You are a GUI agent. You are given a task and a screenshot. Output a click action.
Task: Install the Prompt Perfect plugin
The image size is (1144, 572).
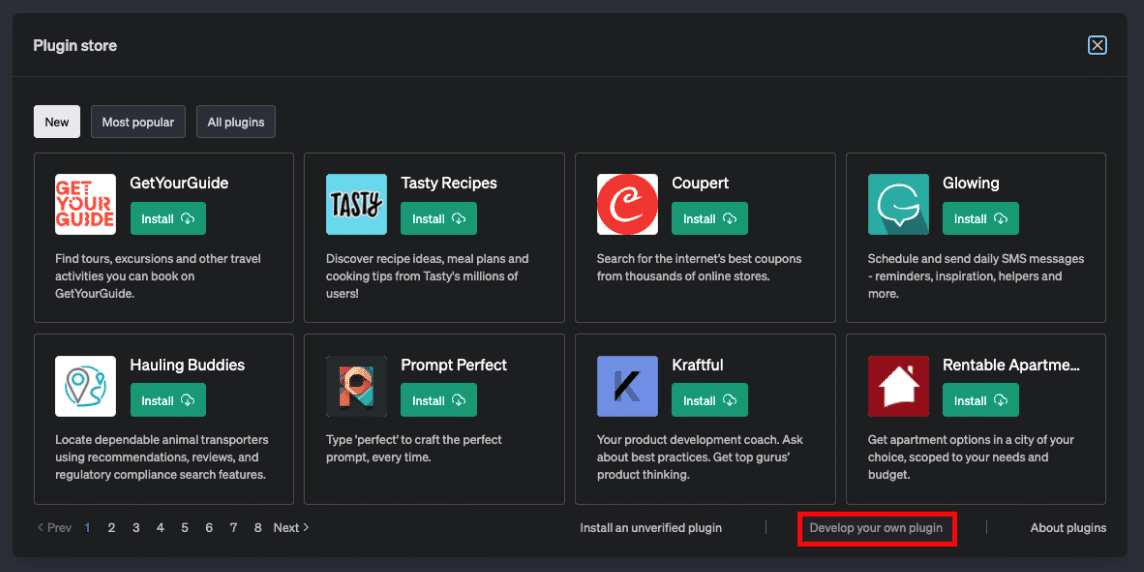(x=438, y=401)
